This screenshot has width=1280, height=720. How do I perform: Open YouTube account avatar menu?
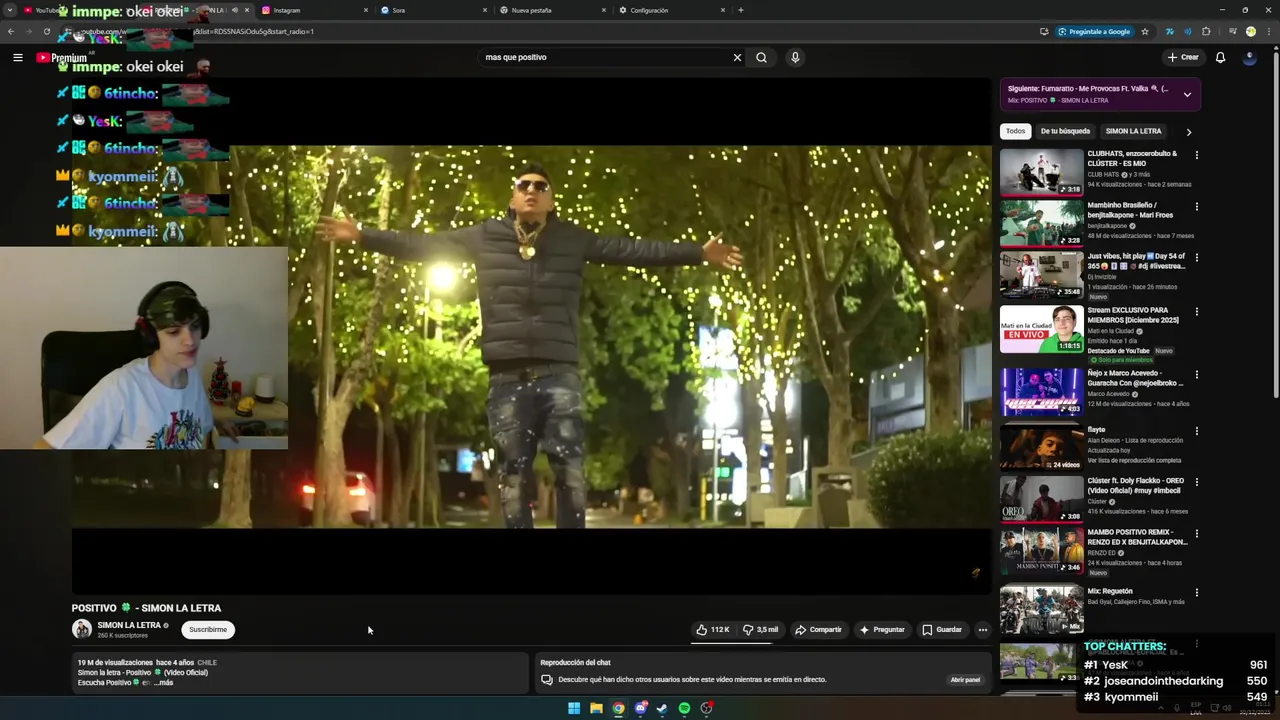point(1249,57)
